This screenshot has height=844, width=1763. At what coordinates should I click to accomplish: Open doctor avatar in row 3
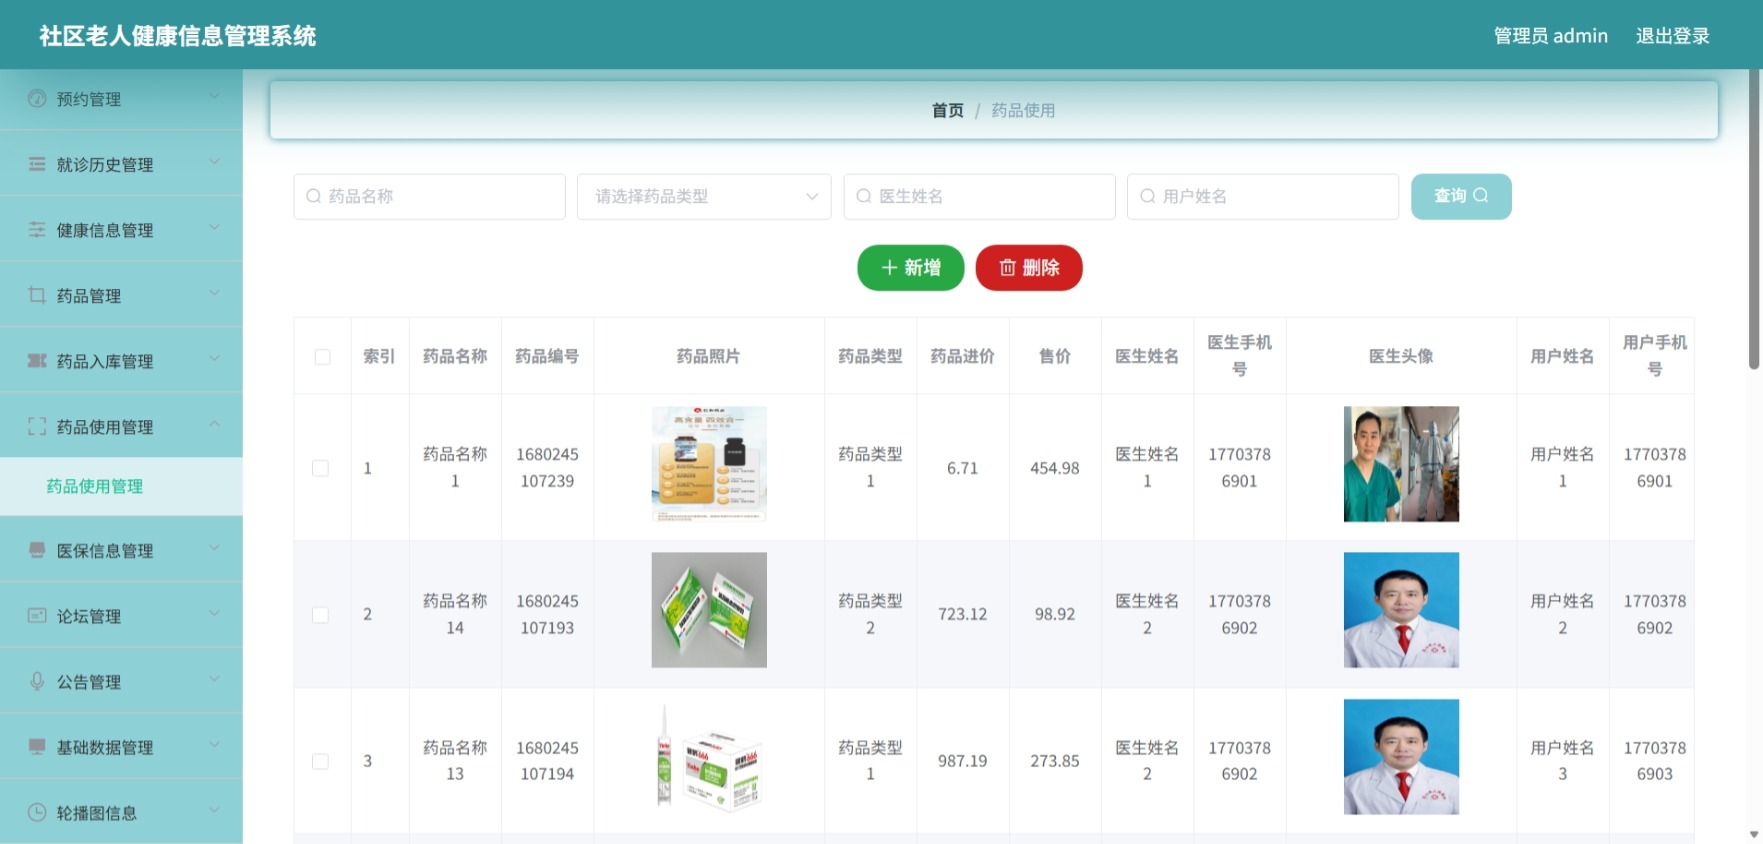point(1401,757)
